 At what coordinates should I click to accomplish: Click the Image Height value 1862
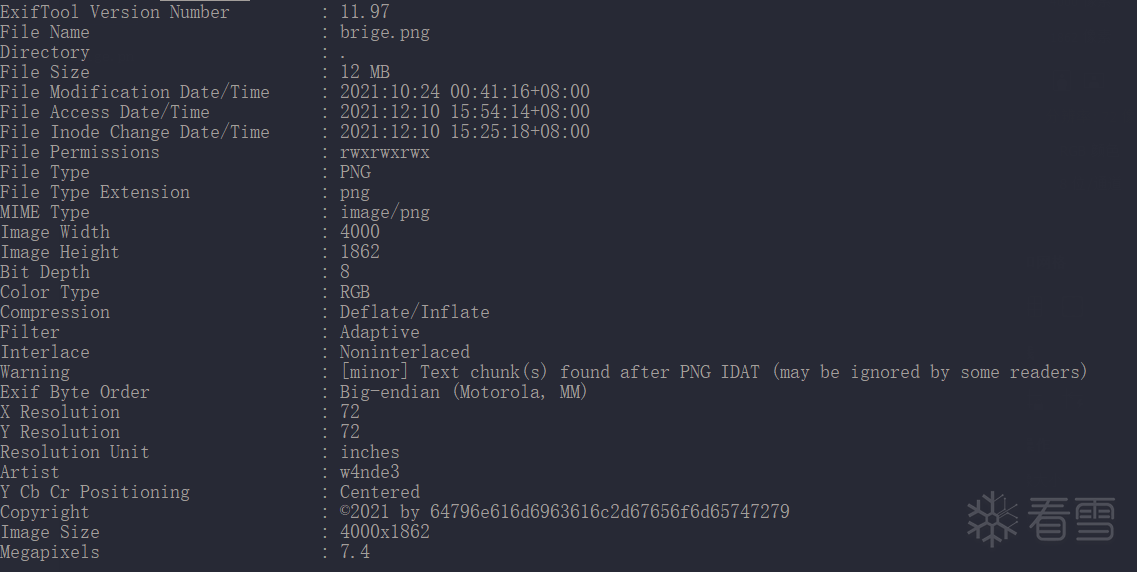[x=360, y=252]
